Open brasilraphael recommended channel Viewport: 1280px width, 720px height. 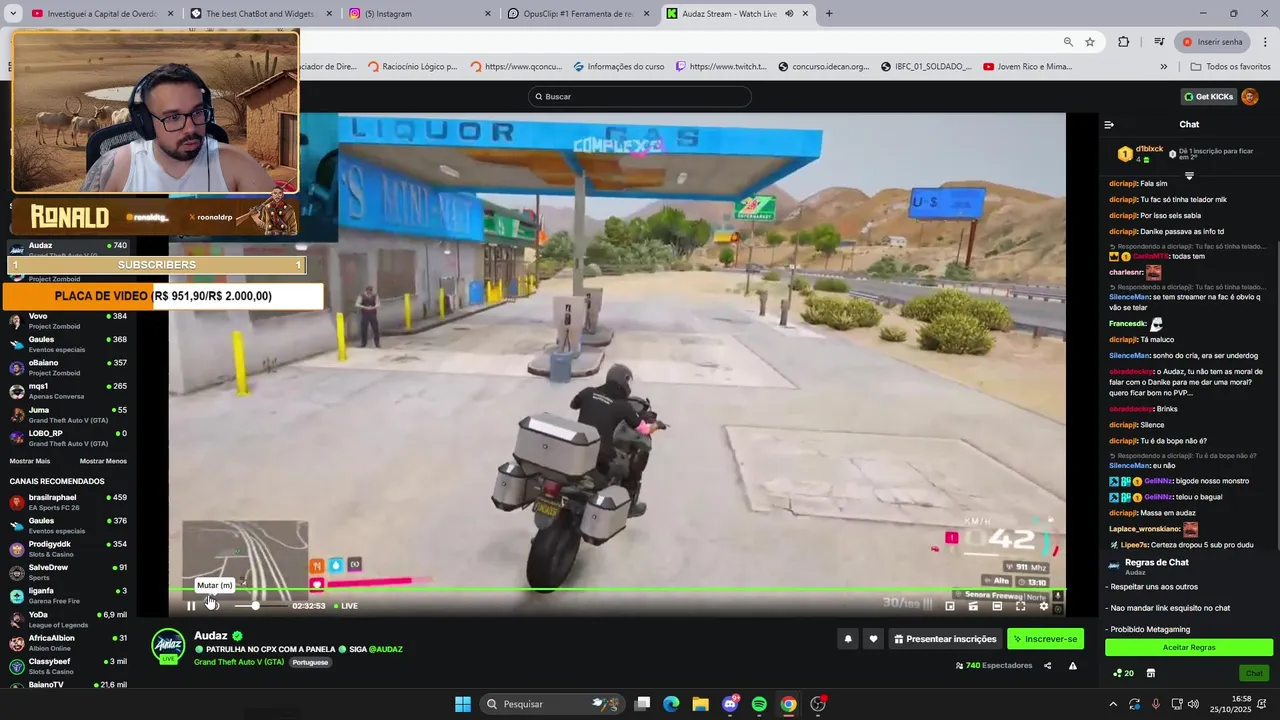[x=68, y=502]
